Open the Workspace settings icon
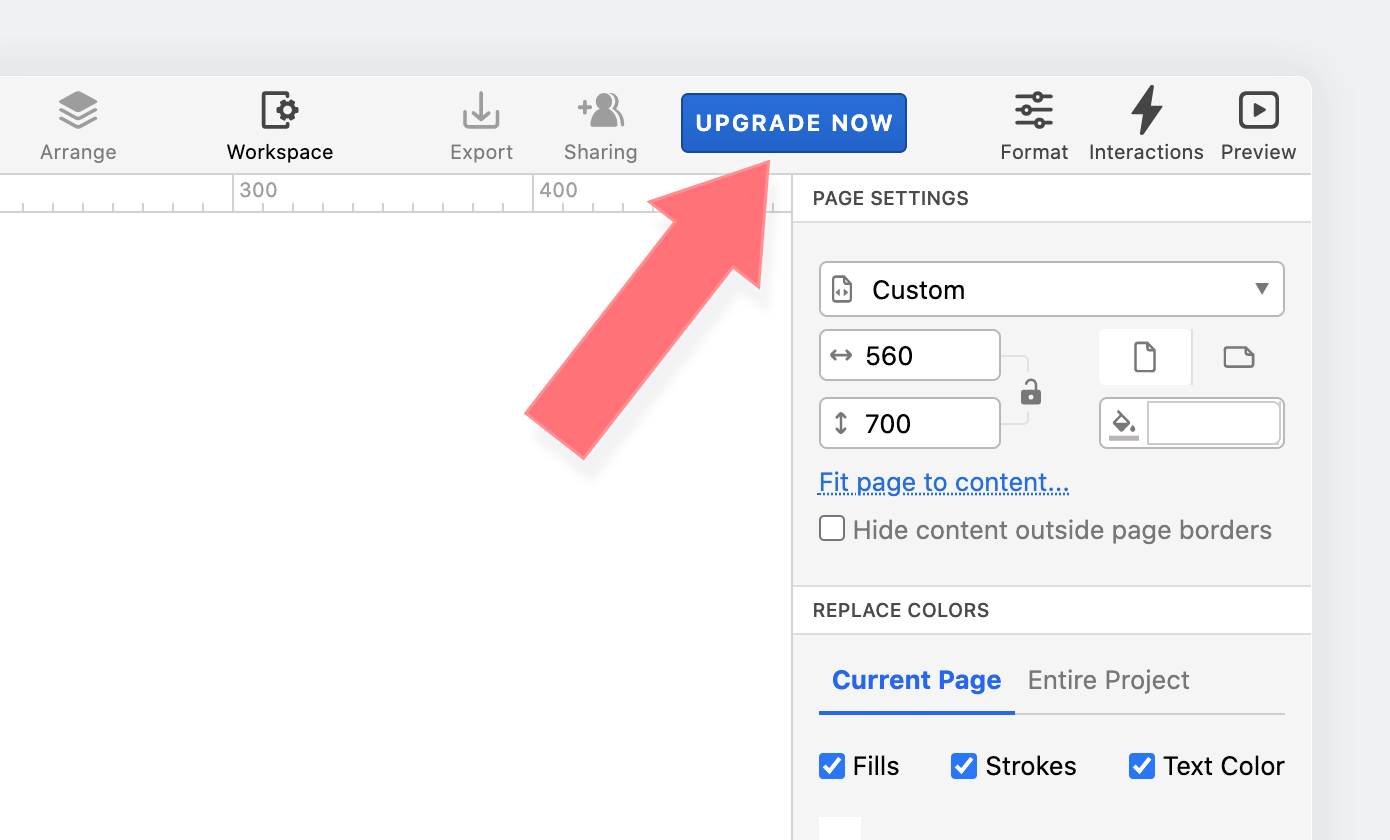This screenshot has height=840, width=1390. [x=280, y=111]
